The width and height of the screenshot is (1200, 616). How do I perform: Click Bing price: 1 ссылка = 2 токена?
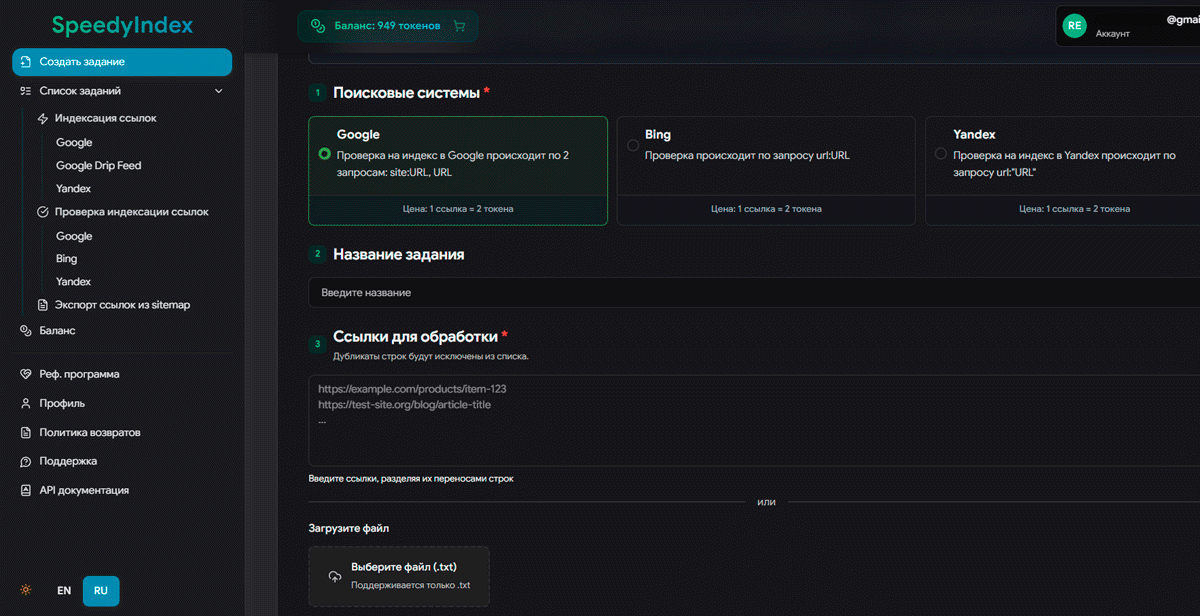pyautogui.click(x=766, y=209)
